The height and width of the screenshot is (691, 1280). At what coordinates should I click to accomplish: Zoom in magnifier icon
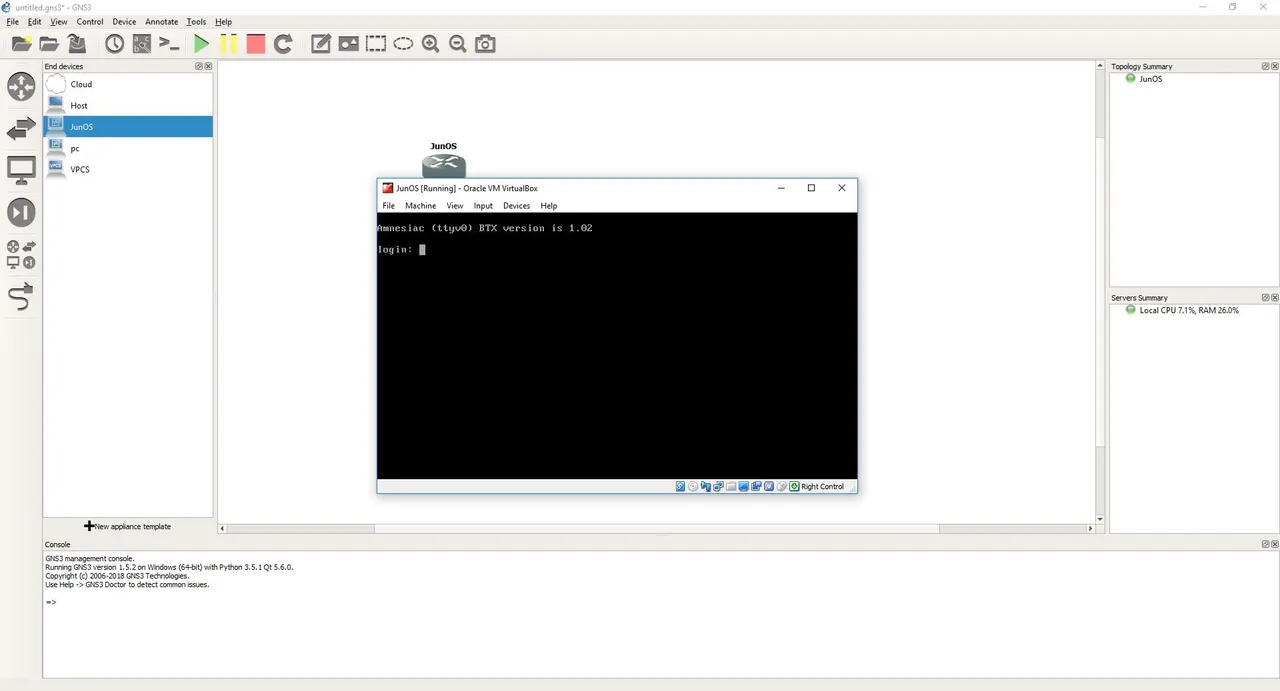point(430,44)
